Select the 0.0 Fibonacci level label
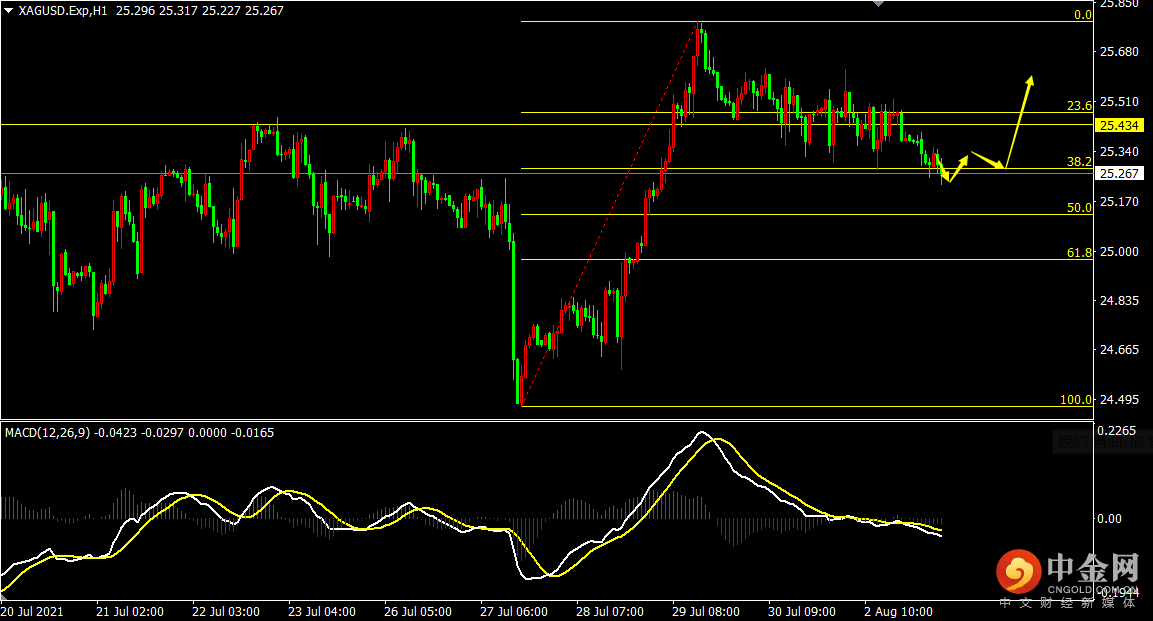Image resolution: width=1153 pixels, height=621 pixels. (x=1082, y=15)
